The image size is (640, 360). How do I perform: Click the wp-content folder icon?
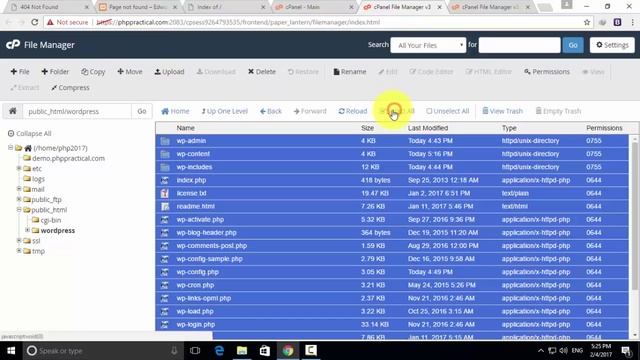tap(165, 154)
